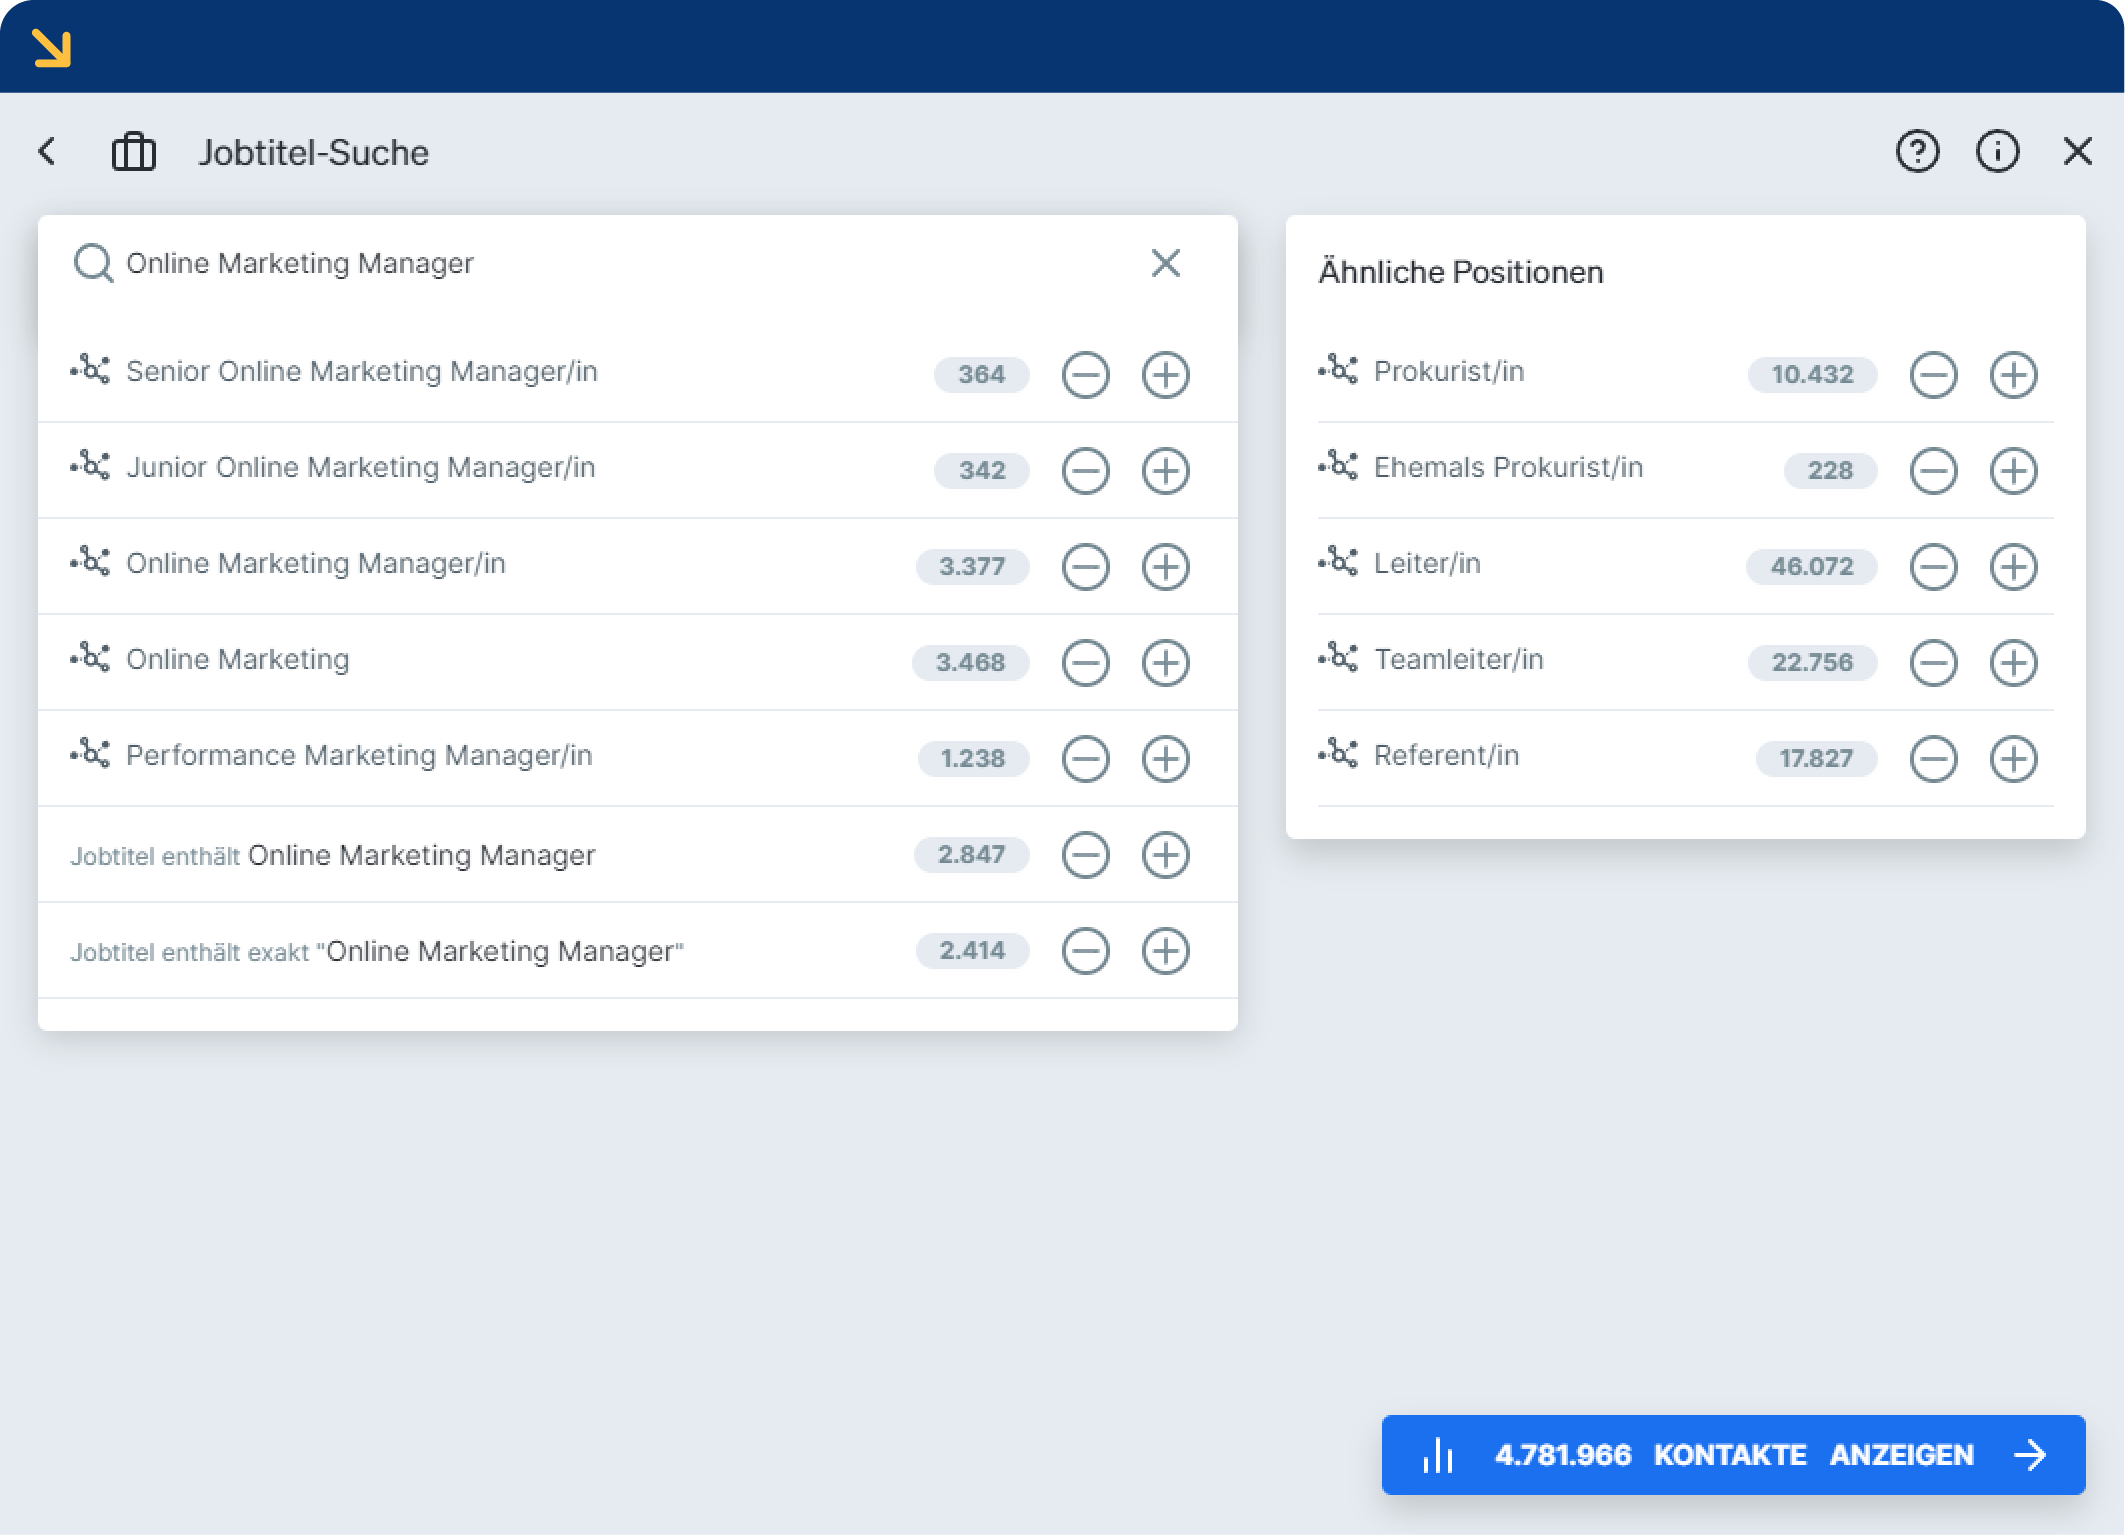Exclude Leiter/in using the minus icon
The height and width of the screenshot is (1535, 2125).
(x=1932, y=567)
